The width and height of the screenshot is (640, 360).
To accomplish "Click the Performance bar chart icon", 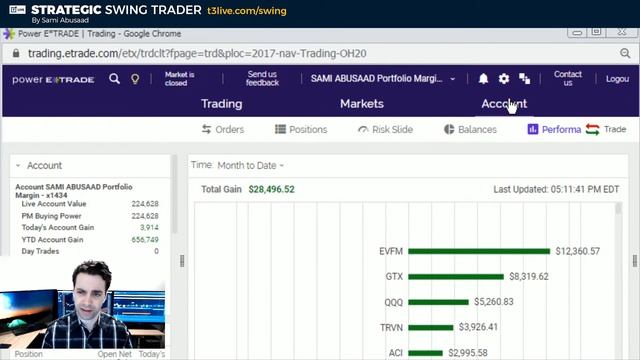I will point(533,129).
